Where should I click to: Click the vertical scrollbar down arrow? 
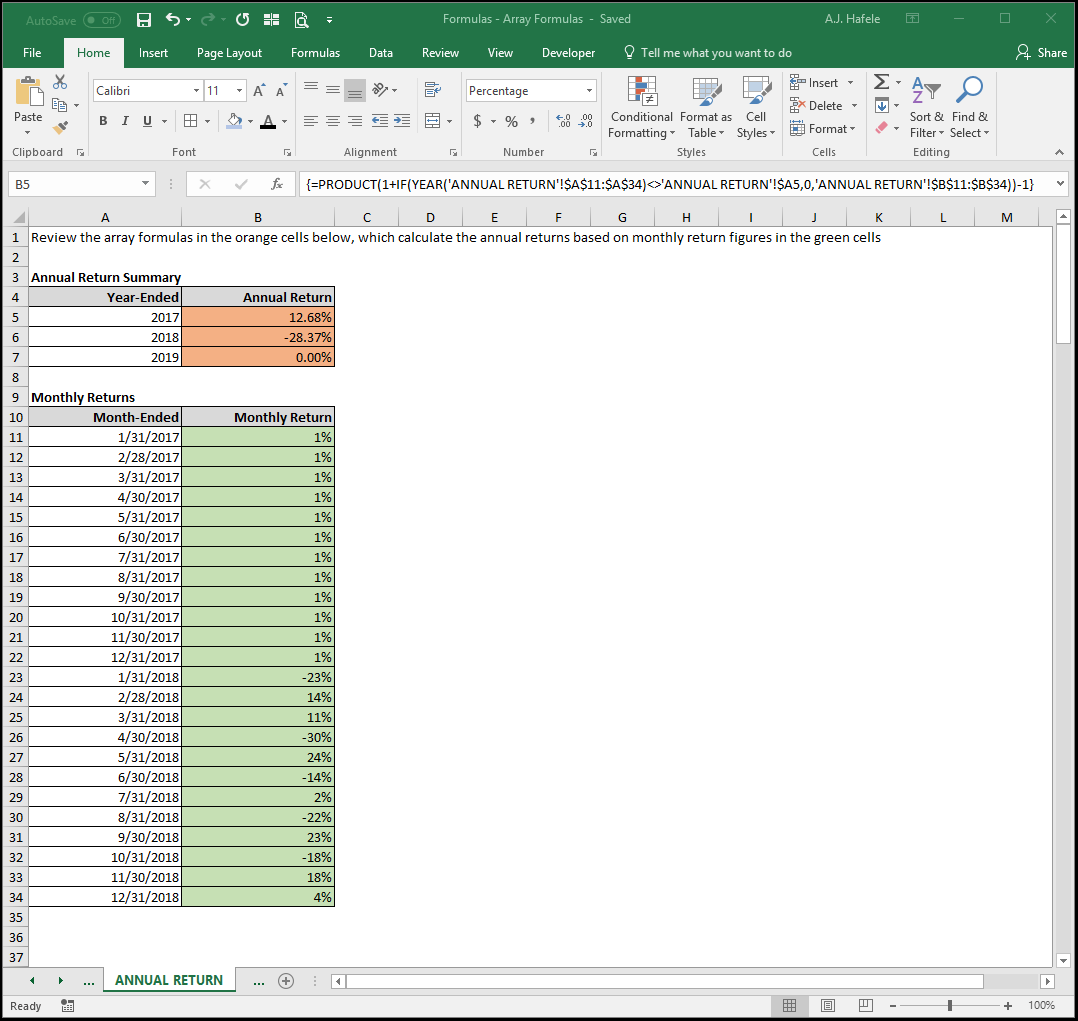point(1063,960)
